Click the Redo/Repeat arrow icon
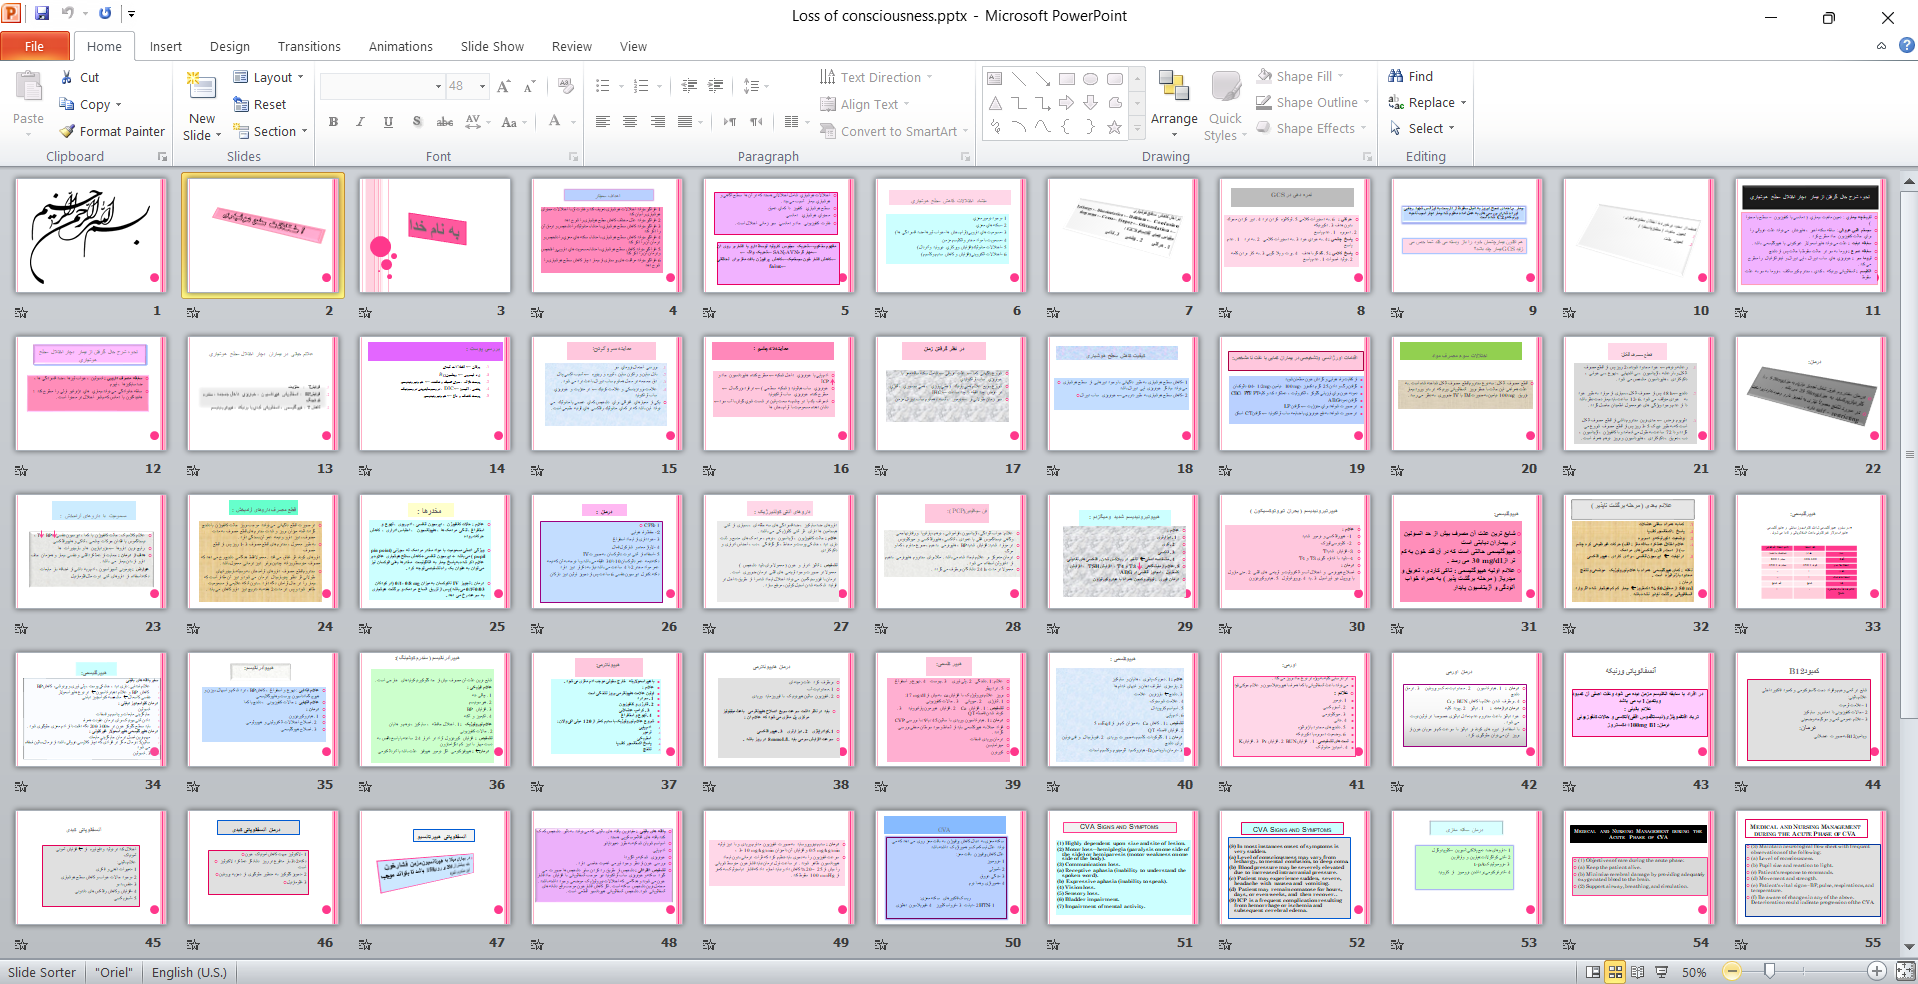Screen dimensions: 1918x984 click(105, 14)
